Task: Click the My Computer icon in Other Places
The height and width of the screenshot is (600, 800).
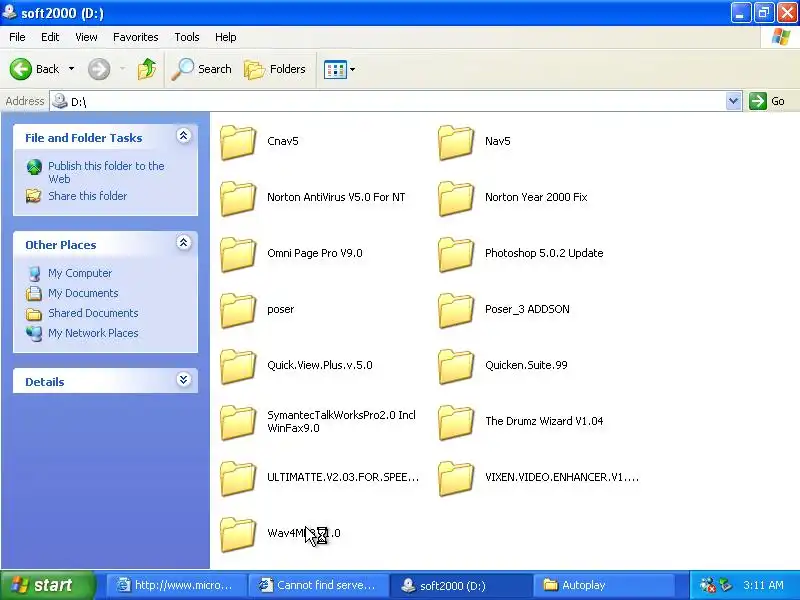Action: point(34,273)
